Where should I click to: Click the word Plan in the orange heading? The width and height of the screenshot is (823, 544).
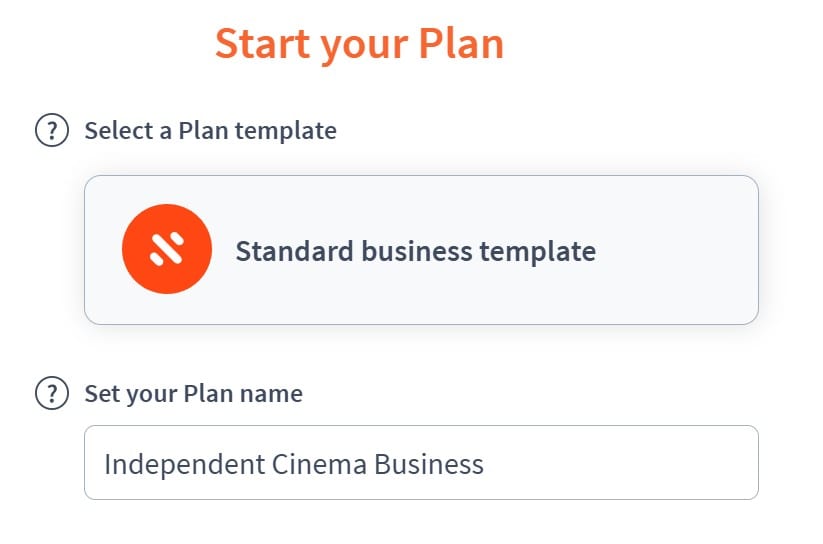pyautogui.click(x=461, y=43)
